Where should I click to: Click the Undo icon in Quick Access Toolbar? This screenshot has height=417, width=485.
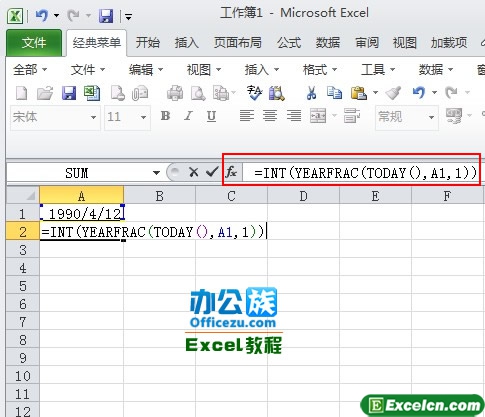[42, 15]
